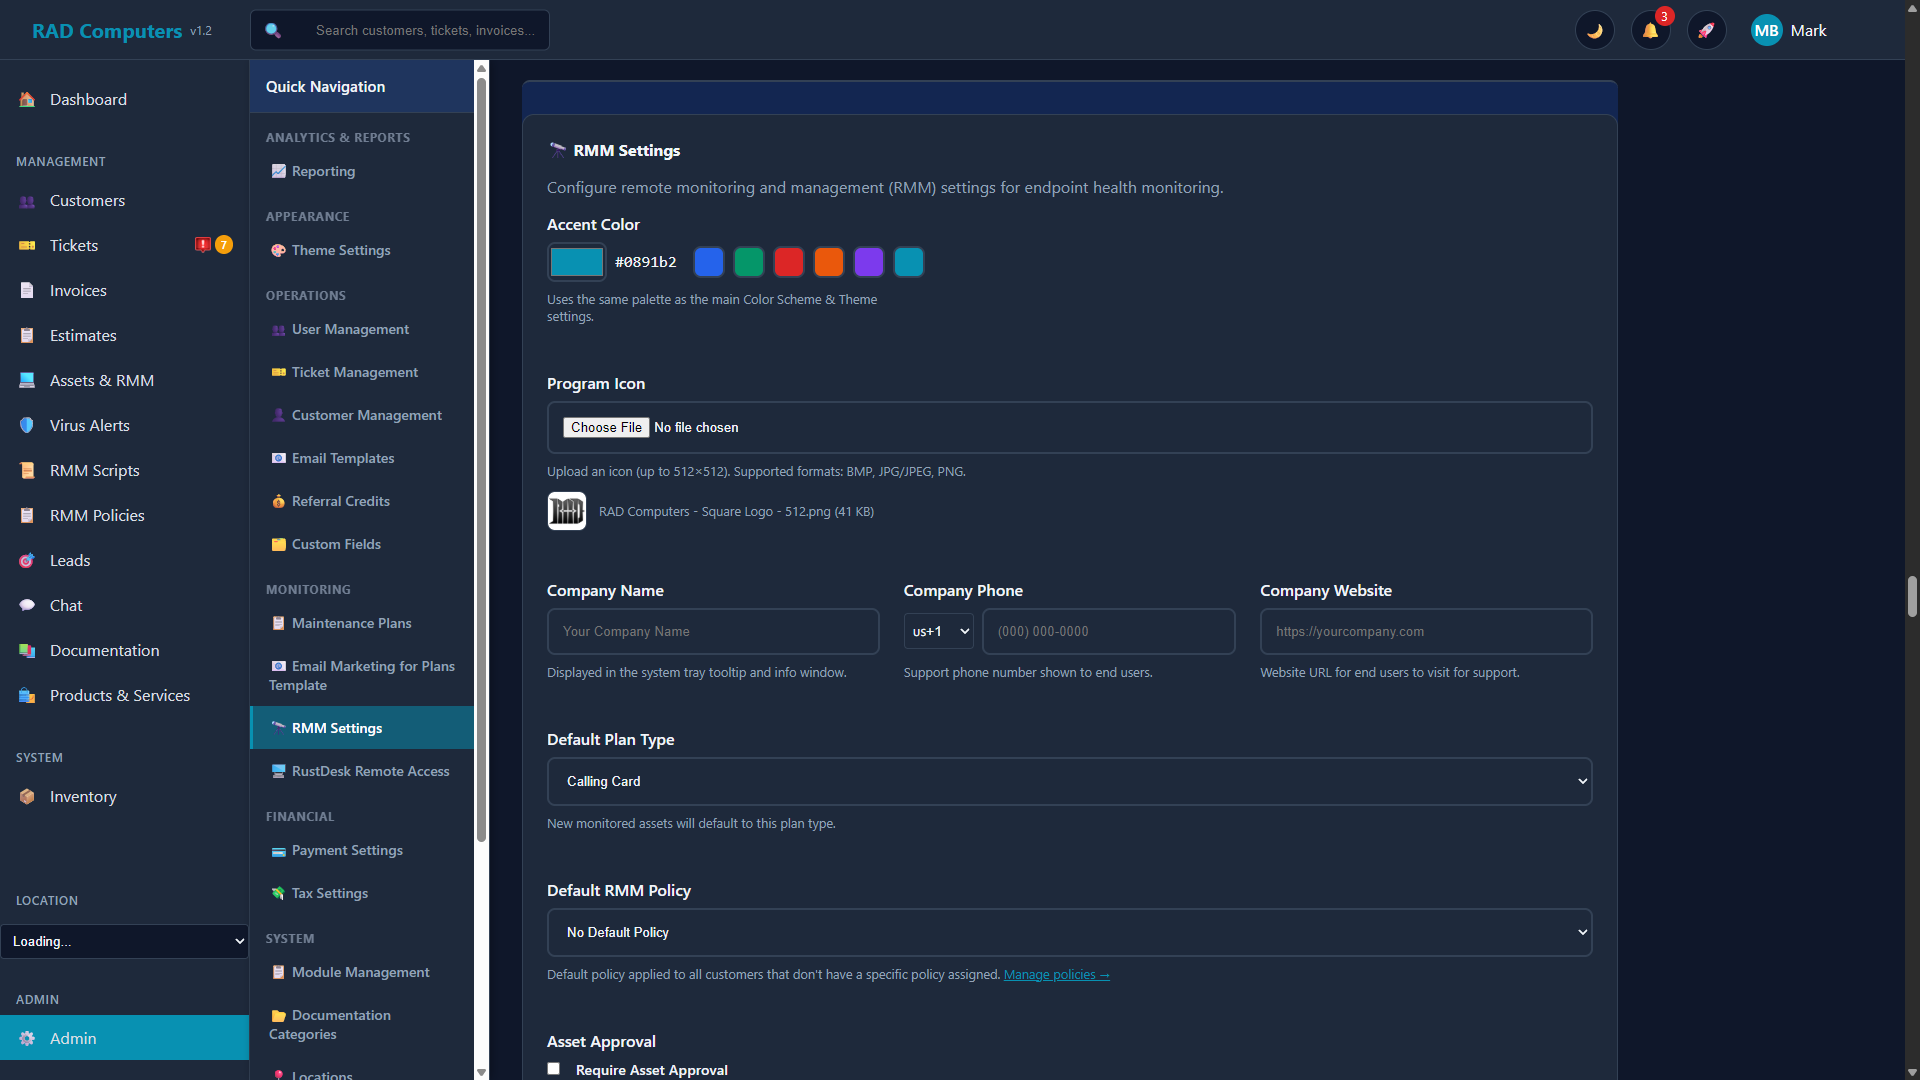Toggle dark mode in the top bar
The image size is (1920, 1080).
coord(1594,30)
